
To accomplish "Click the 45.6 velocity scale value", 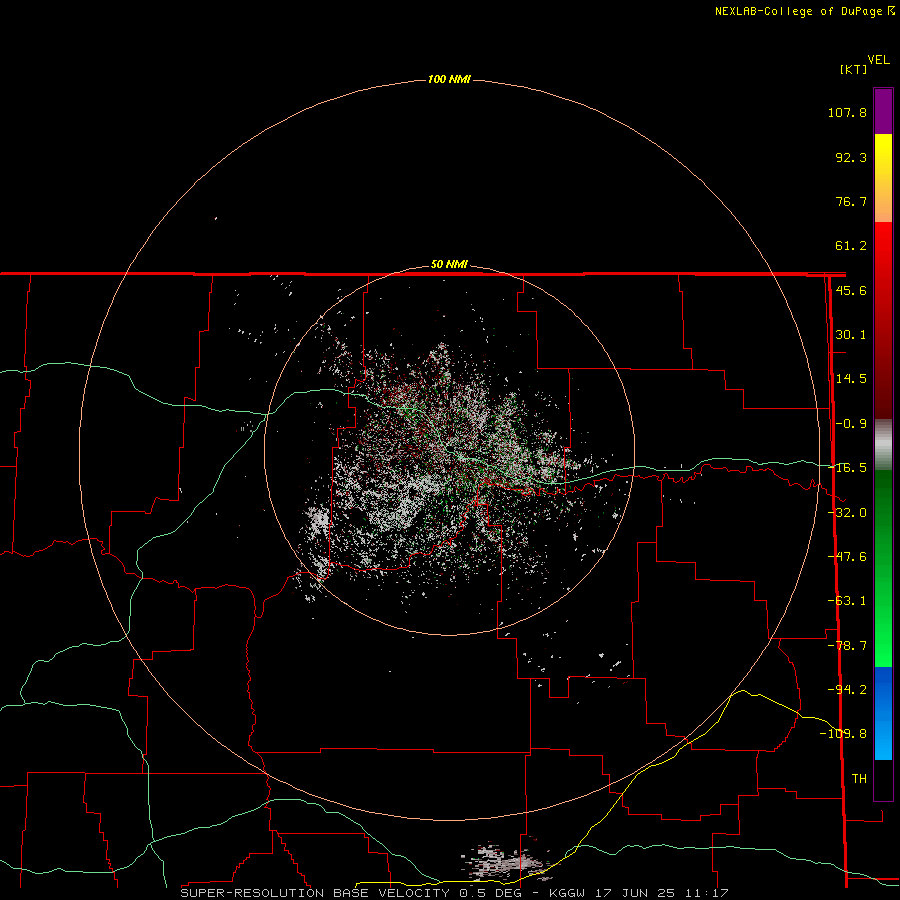I will click(851, 290).
